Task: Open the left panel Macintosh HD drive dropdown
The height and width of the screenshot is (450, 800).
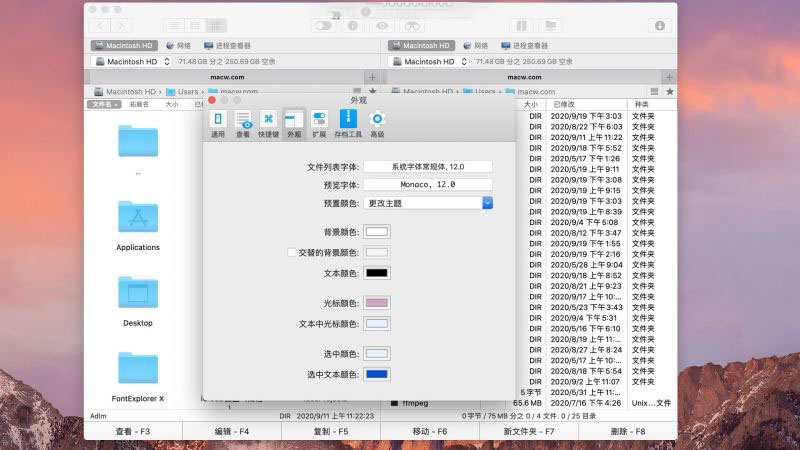Action: (132, 61)
